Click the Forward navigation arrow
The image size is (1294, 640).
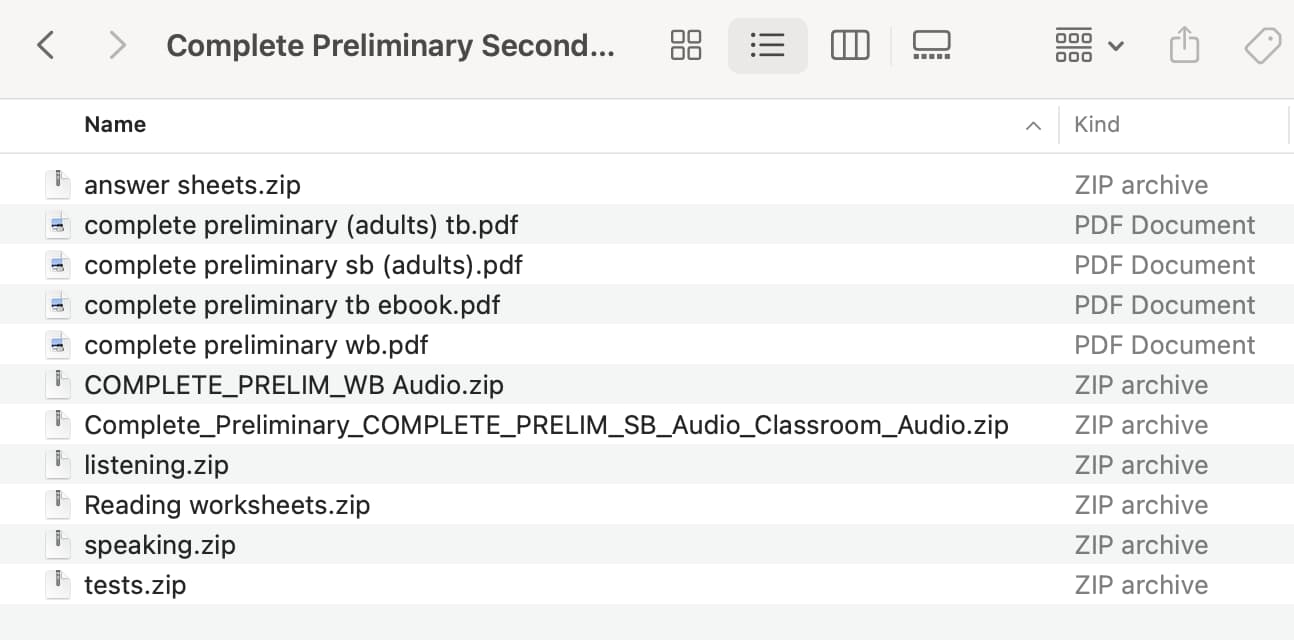click(x=116, y=45)
